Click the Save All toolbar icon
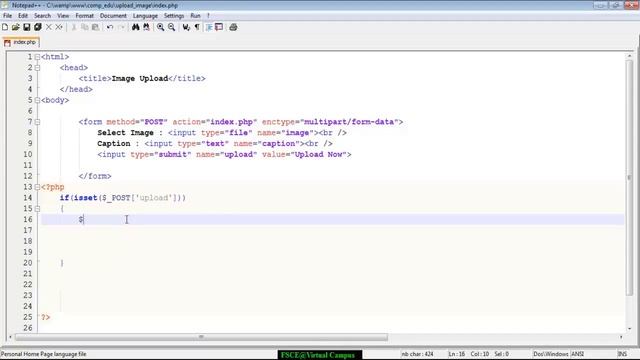The image size is (640, 360). (38, 27)
